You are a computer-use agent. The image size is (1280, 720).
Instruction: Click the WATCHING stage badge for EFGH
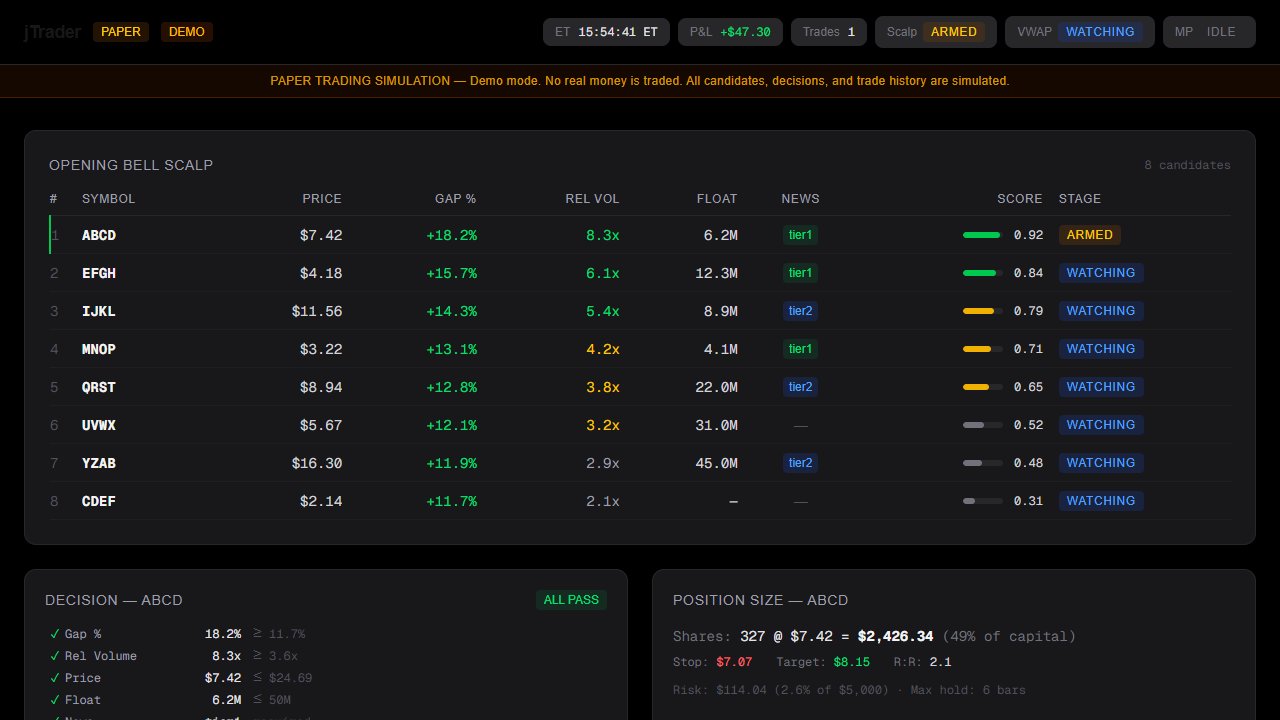tap(1101, 273)
